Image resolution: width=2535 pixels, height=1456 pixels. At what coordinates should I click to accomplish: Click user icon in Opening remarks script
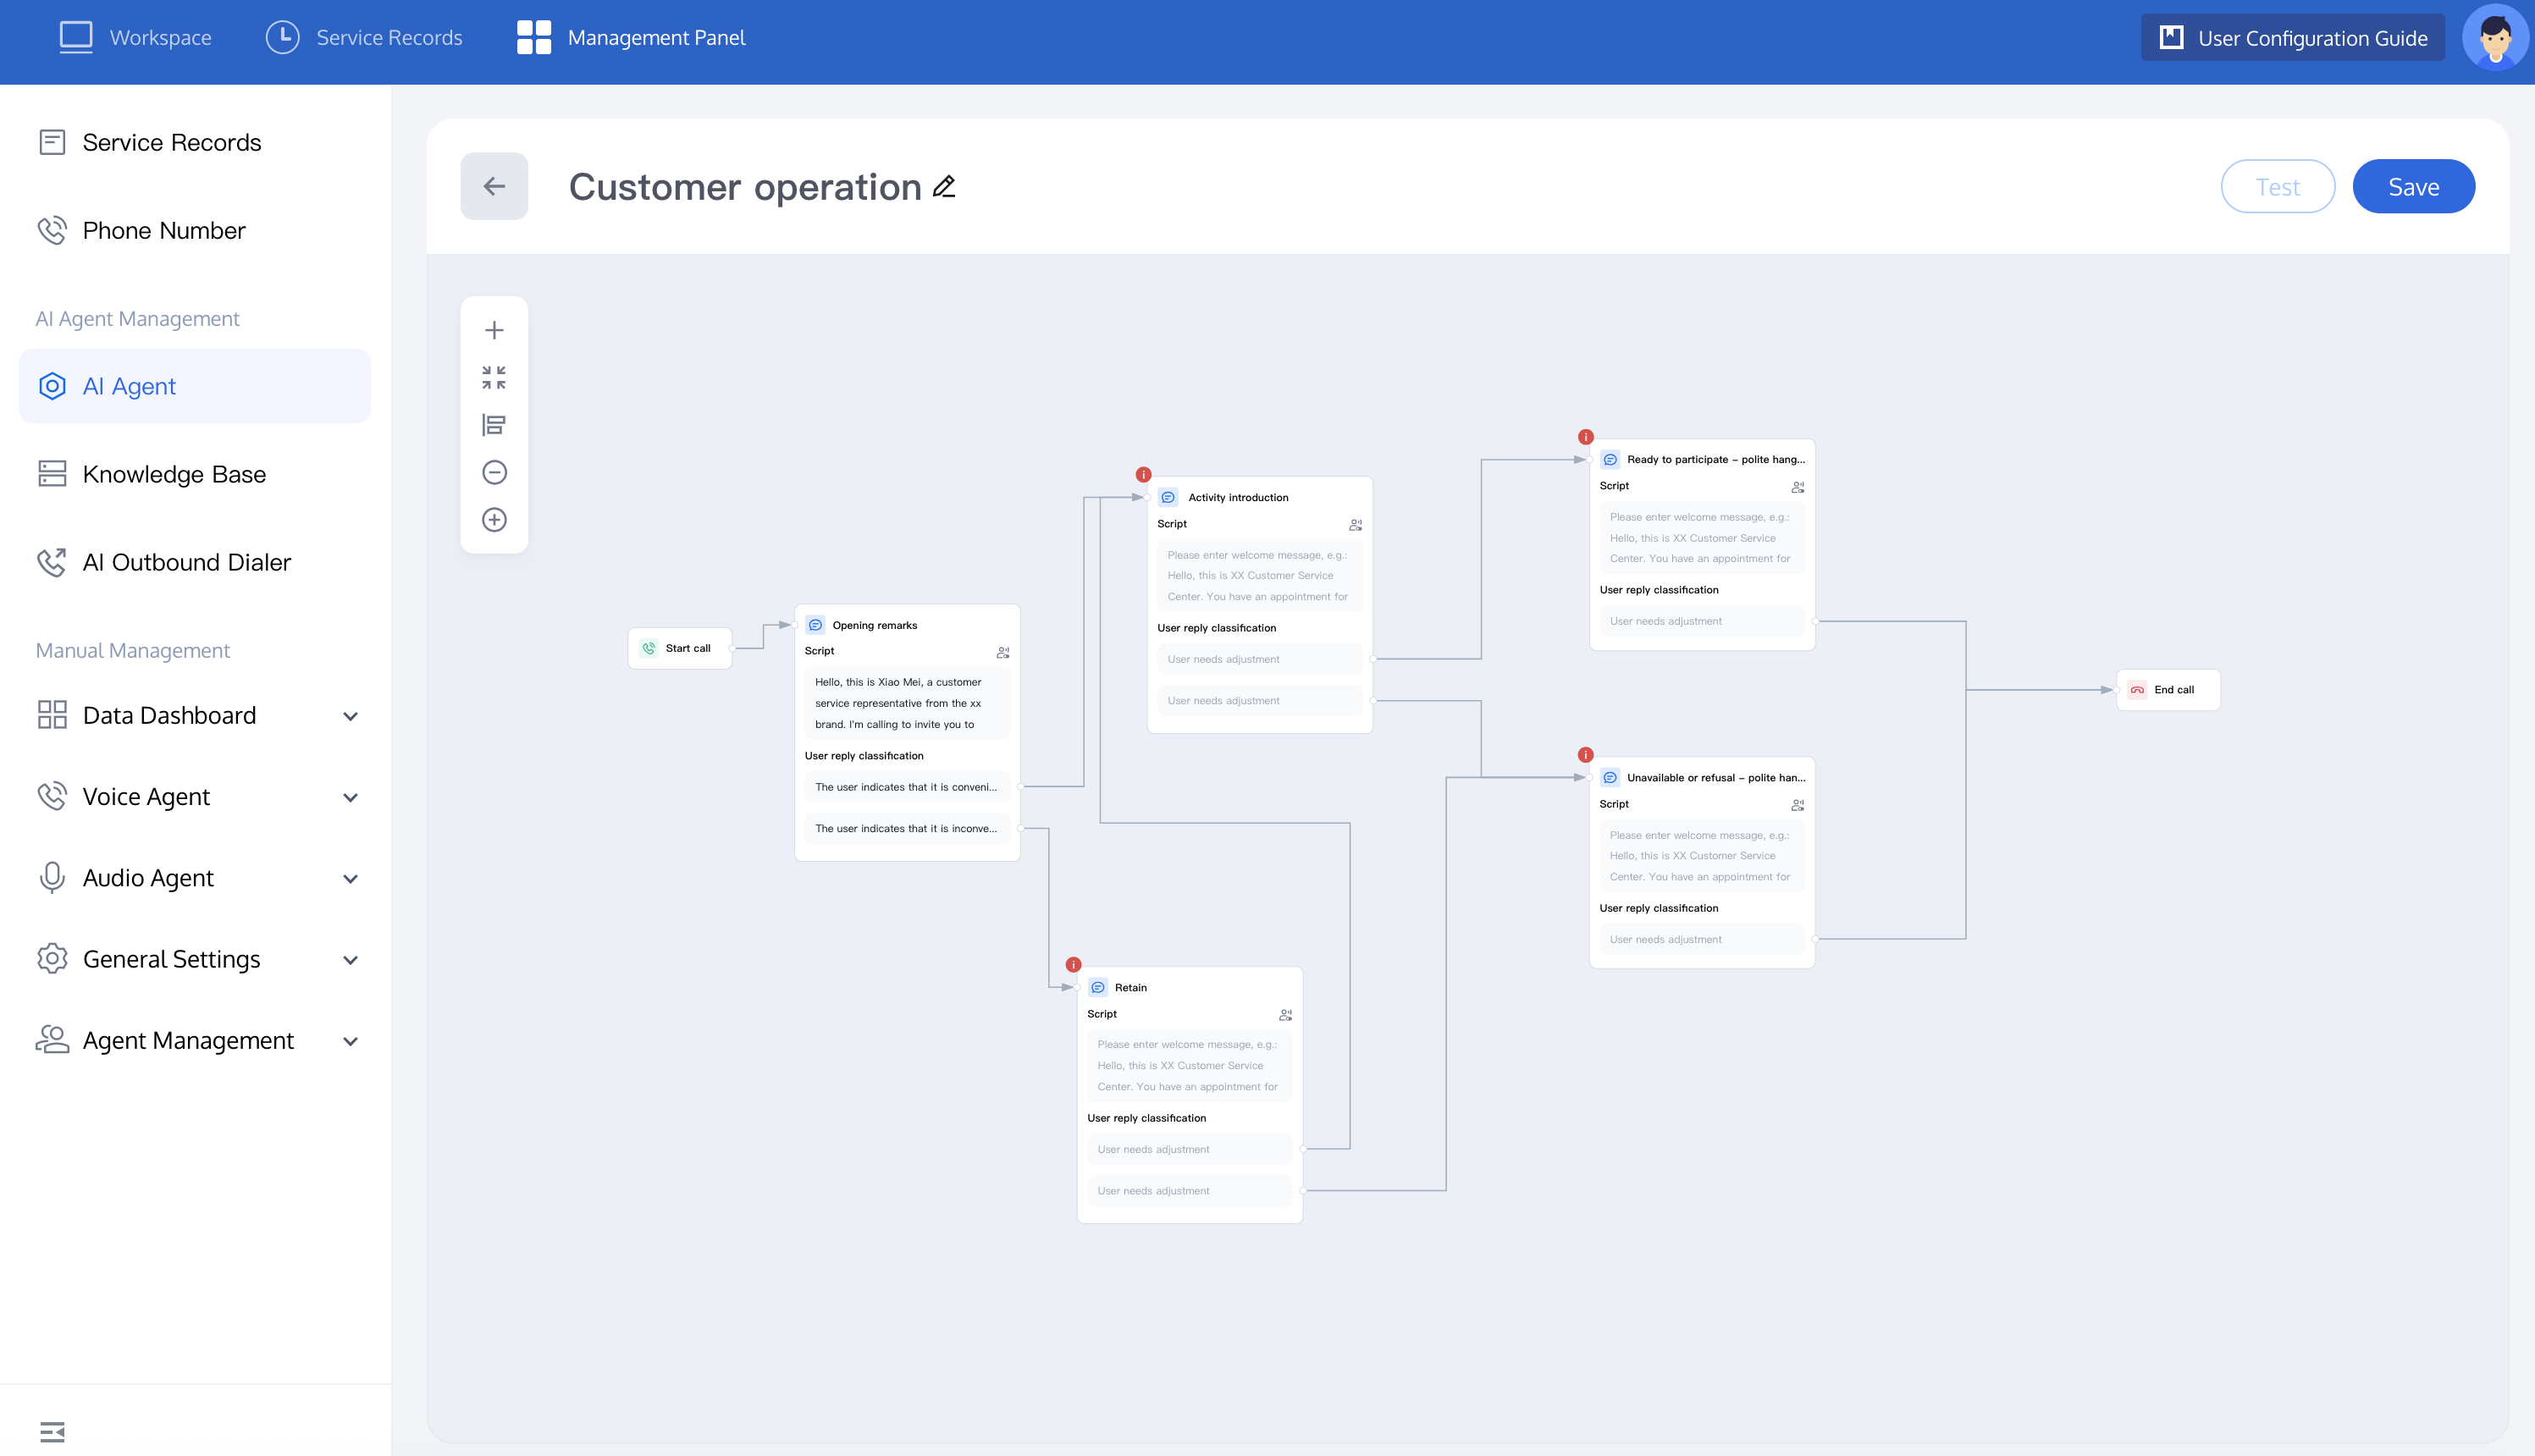[1003, 652]
